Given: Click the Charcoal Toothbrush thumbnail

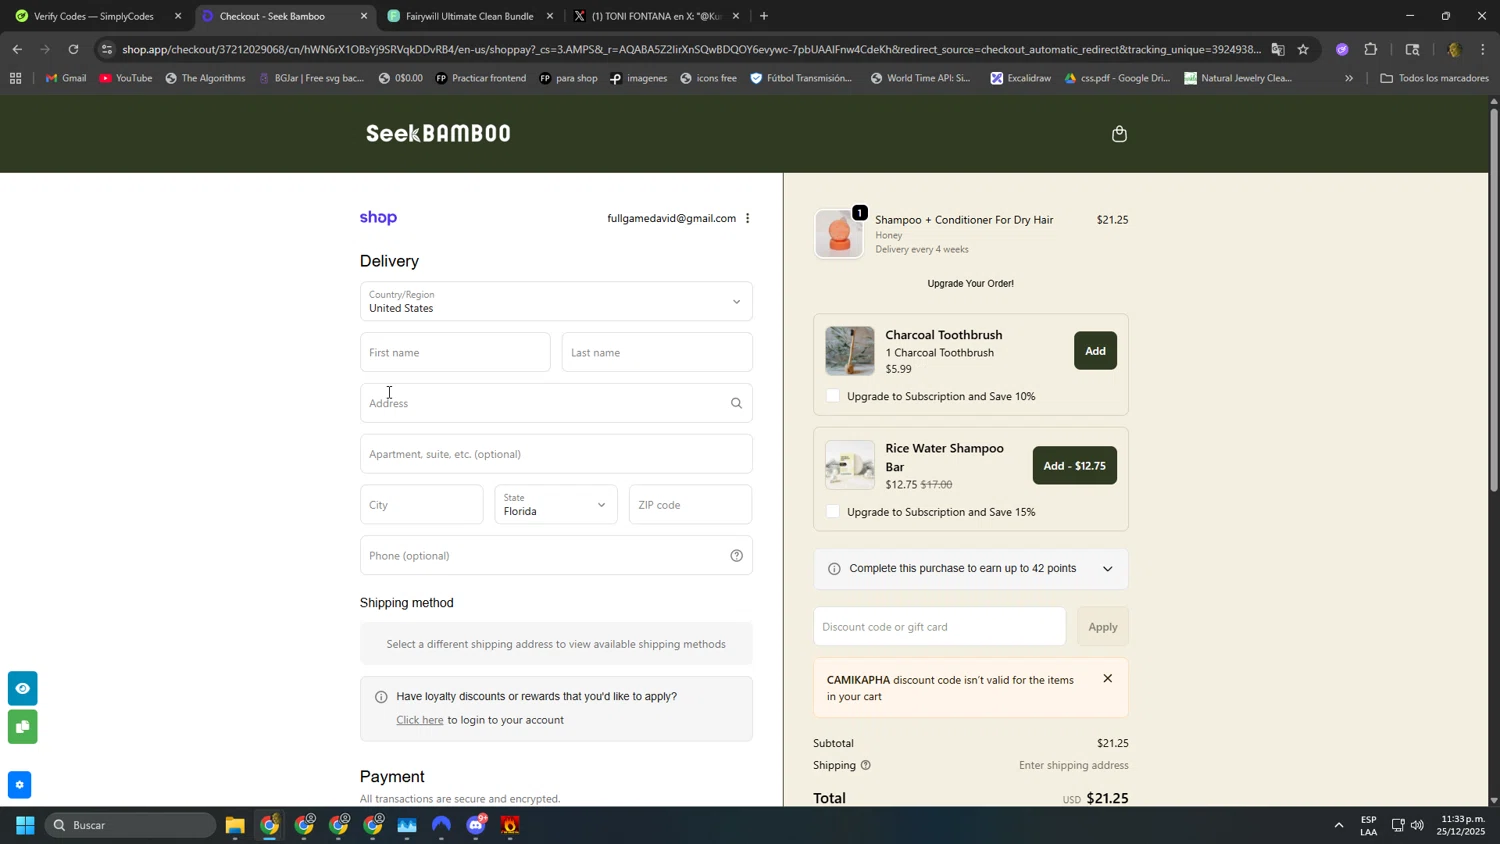Looking at the screenshot, I should pos(850,351).
